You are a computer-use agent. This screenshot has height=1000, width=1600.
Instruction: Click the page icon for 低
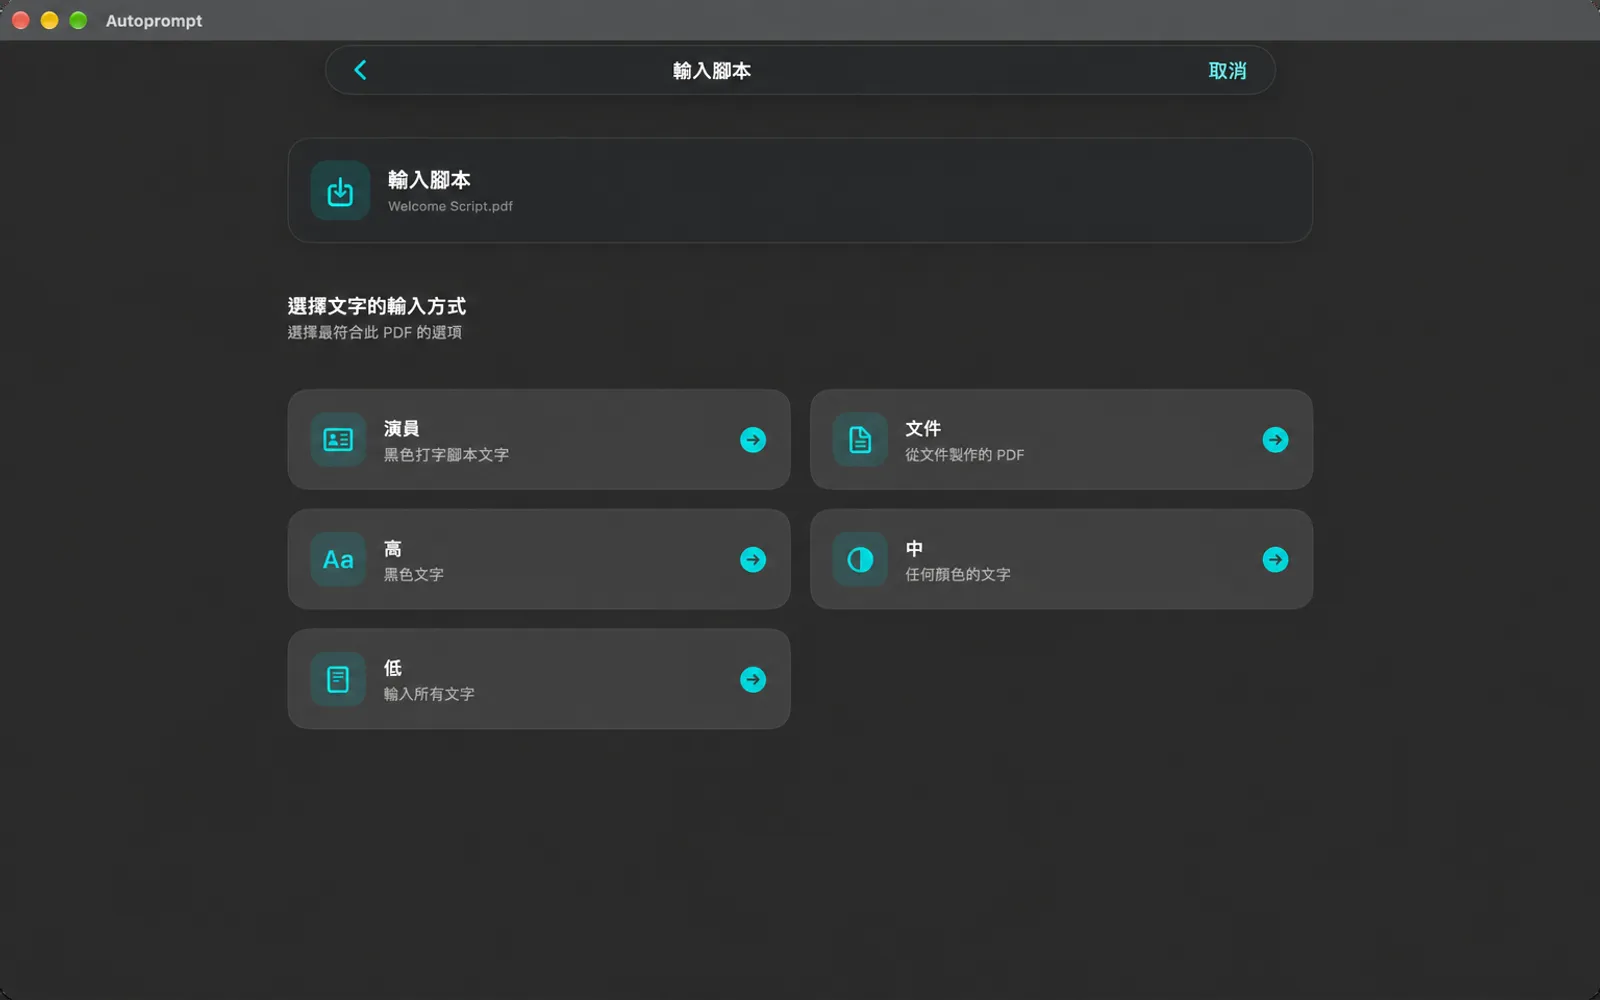click(x=338, y=680)
